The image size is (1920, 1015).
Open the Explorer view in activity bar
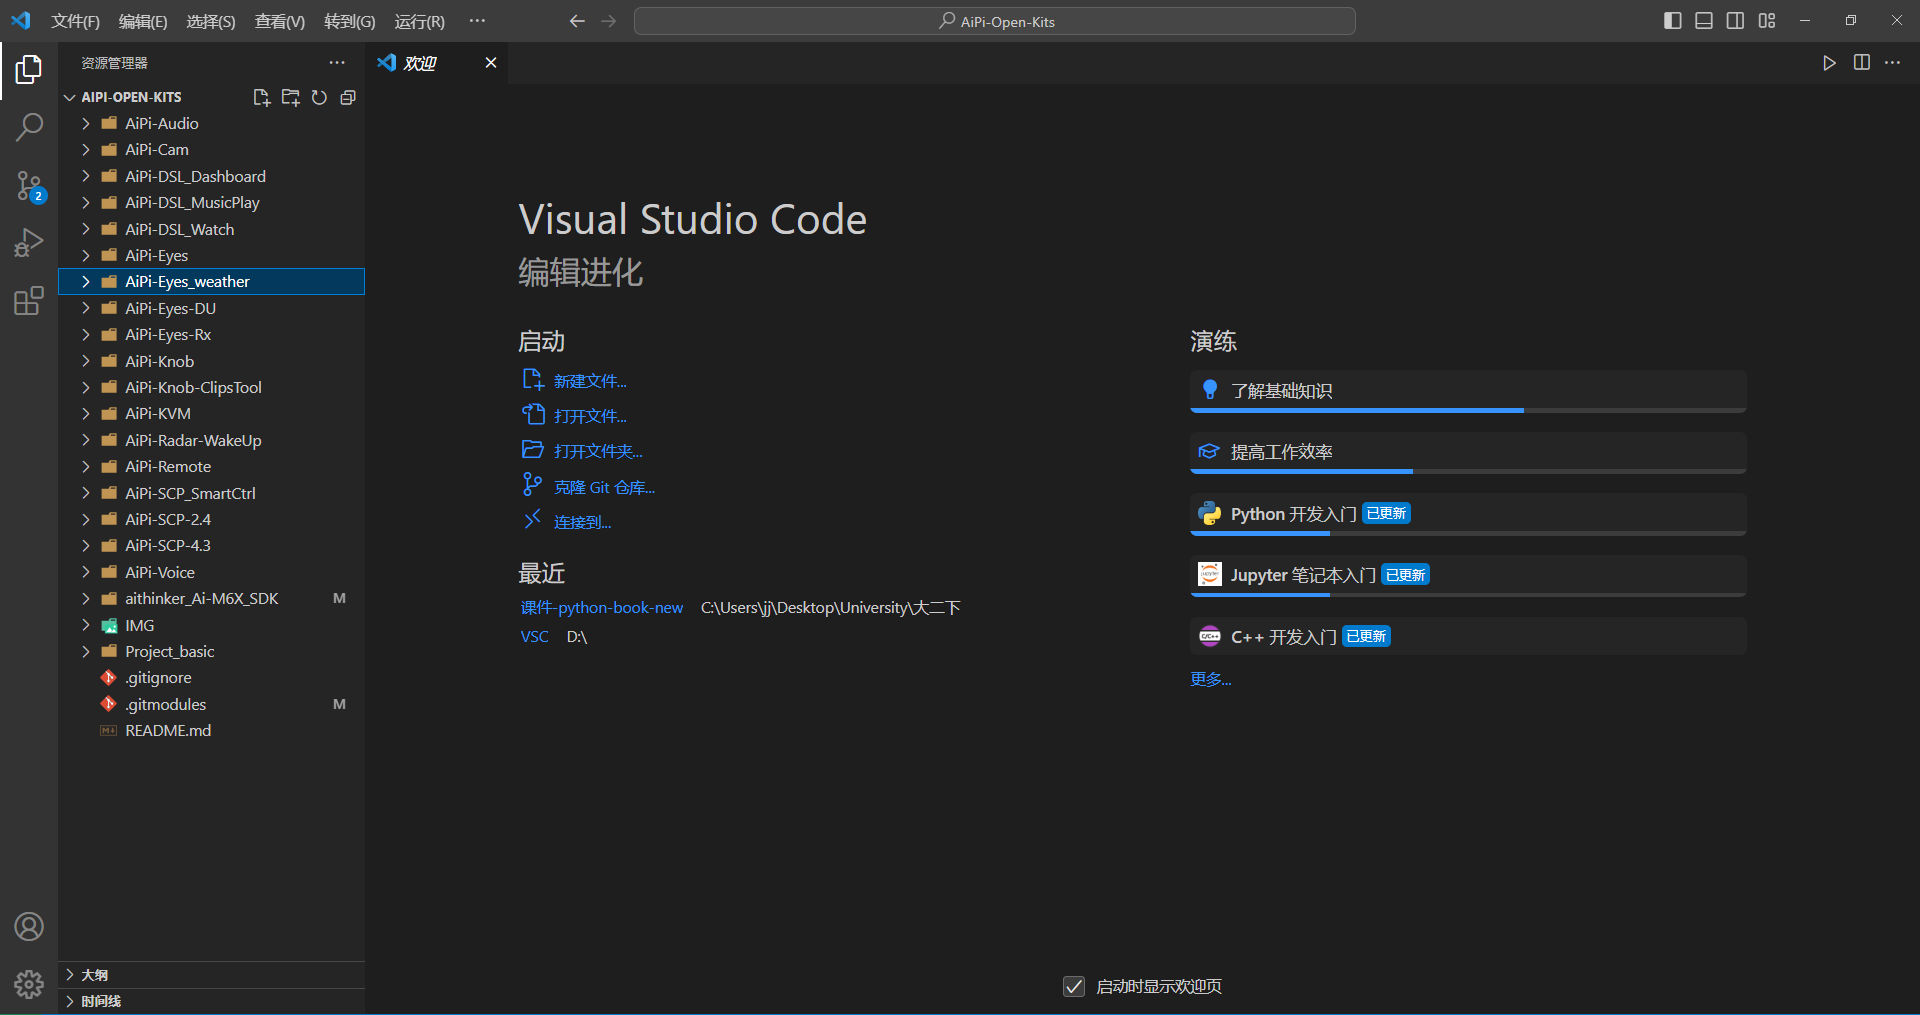[x=29, y=69]
